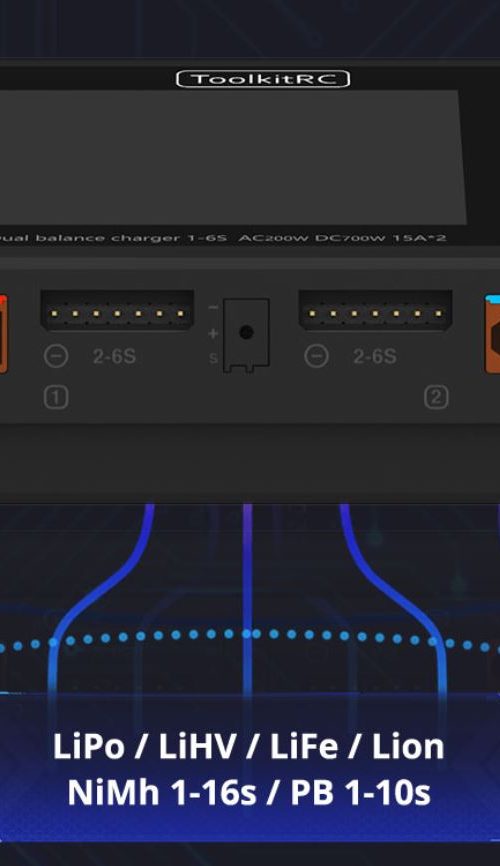The image size is (500, 866).
Task: Click the right 2-6S label
Action: (375, 356)
